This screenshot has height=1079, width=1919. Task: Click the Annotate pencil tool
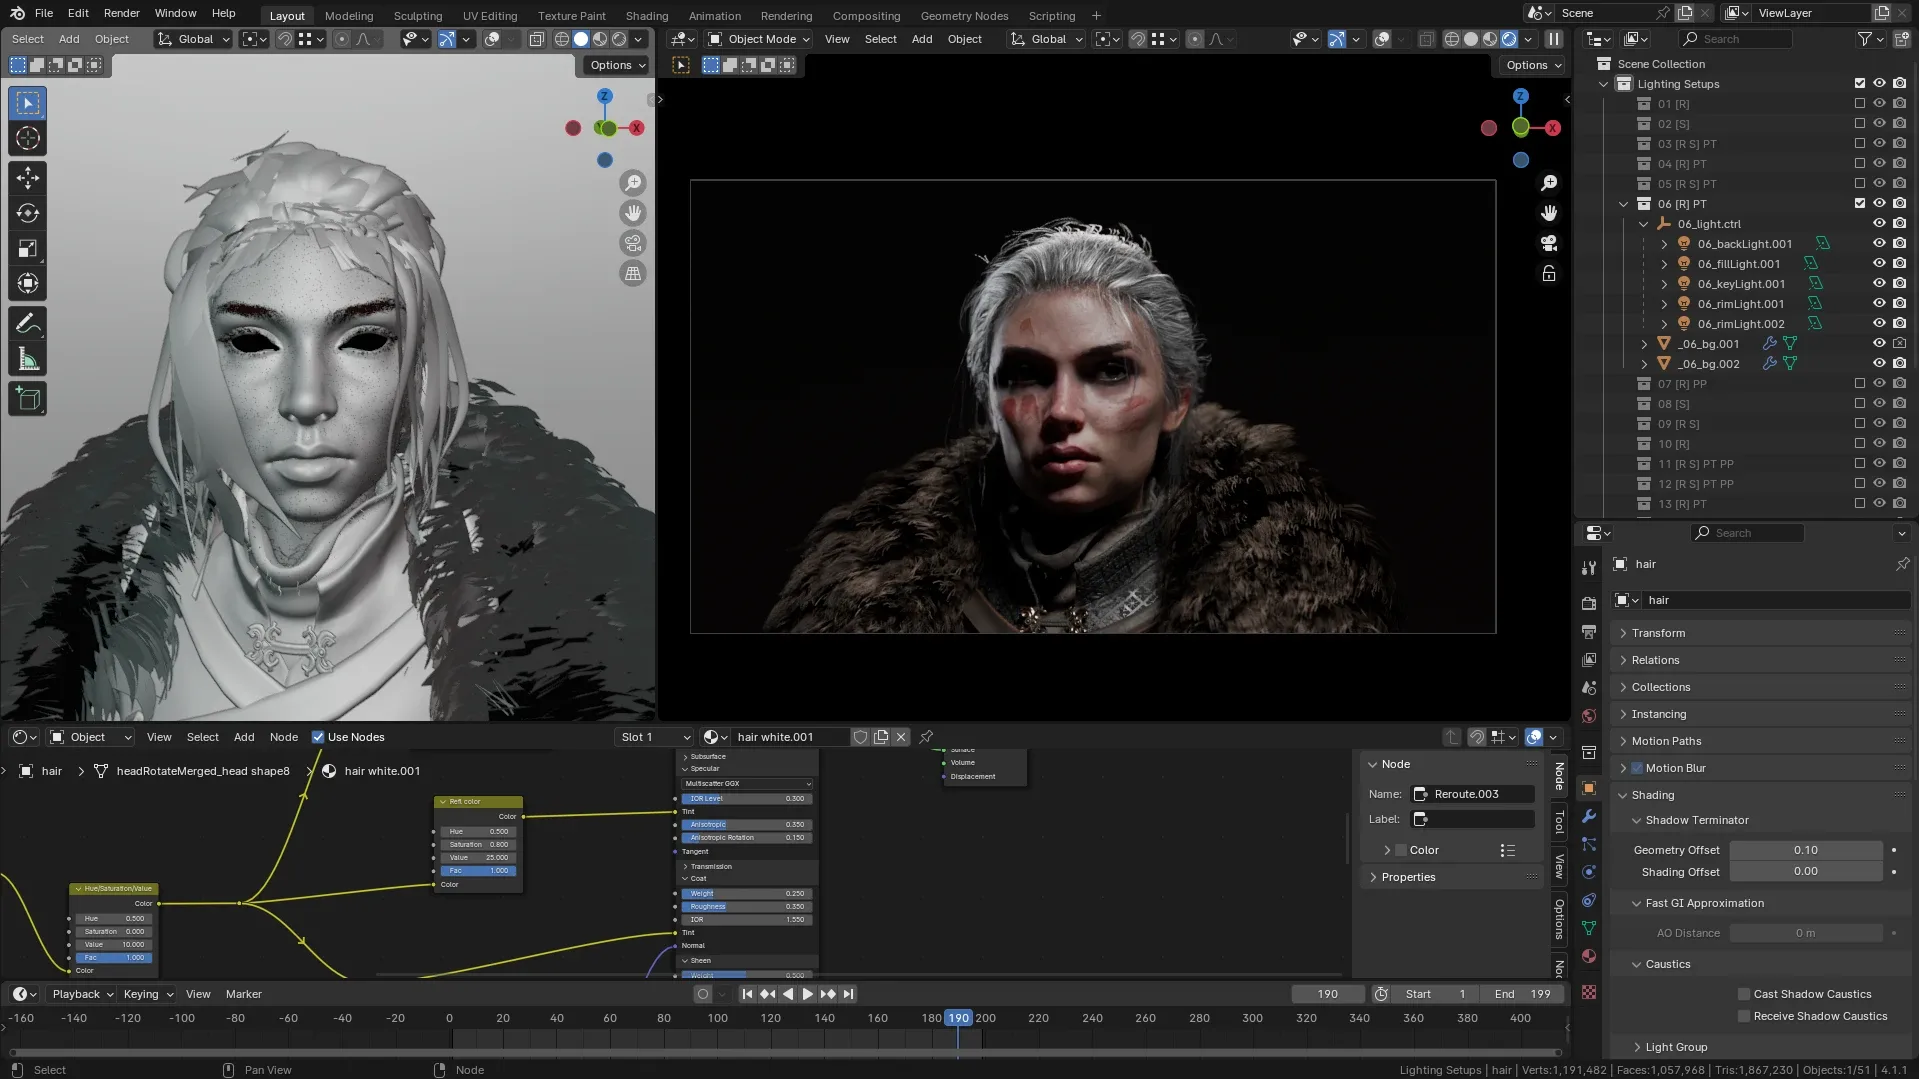28,323
